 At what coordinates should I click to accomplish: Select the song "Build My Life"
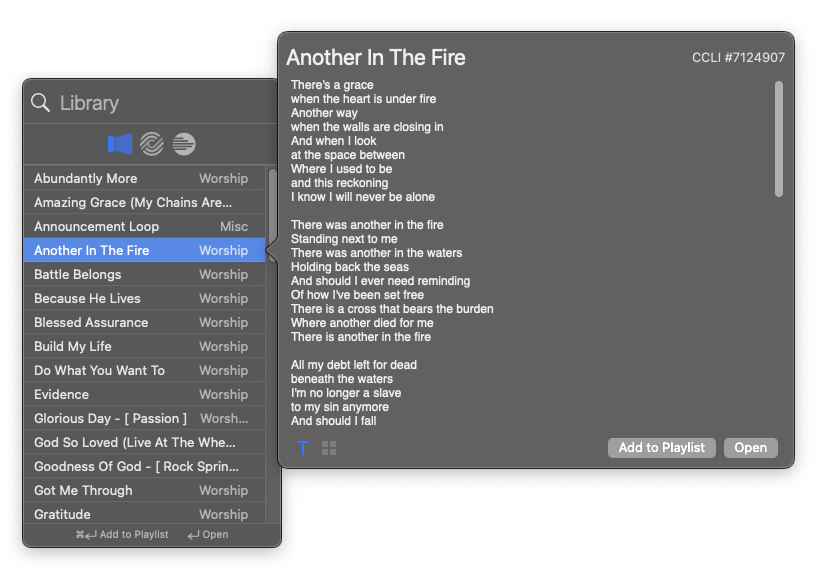pos(144,346)
